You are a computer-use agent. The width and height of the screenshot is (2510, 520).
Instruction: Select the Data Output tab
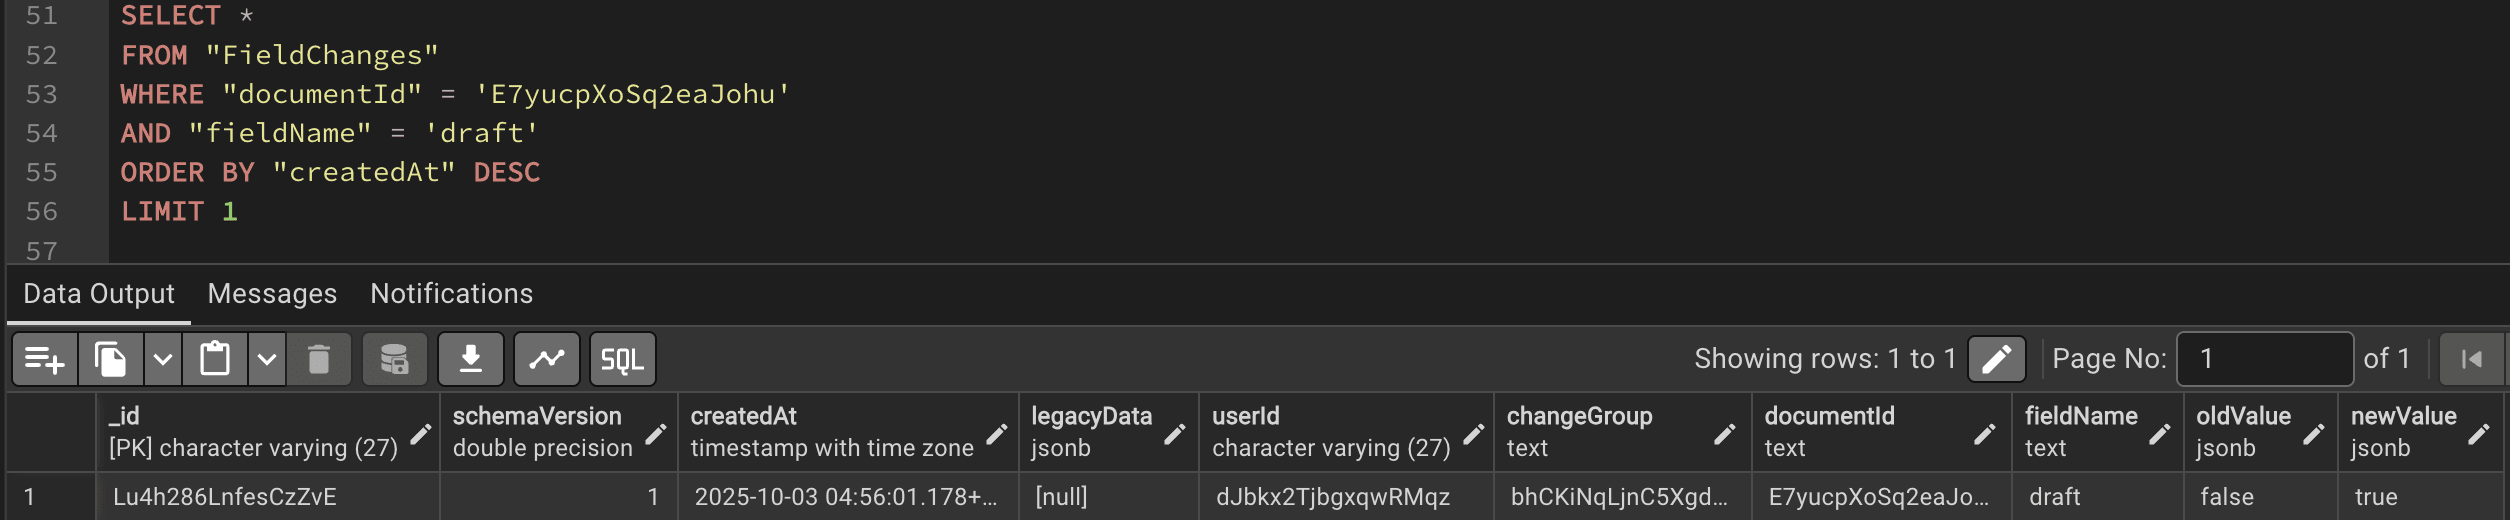[x=99, y=294]
